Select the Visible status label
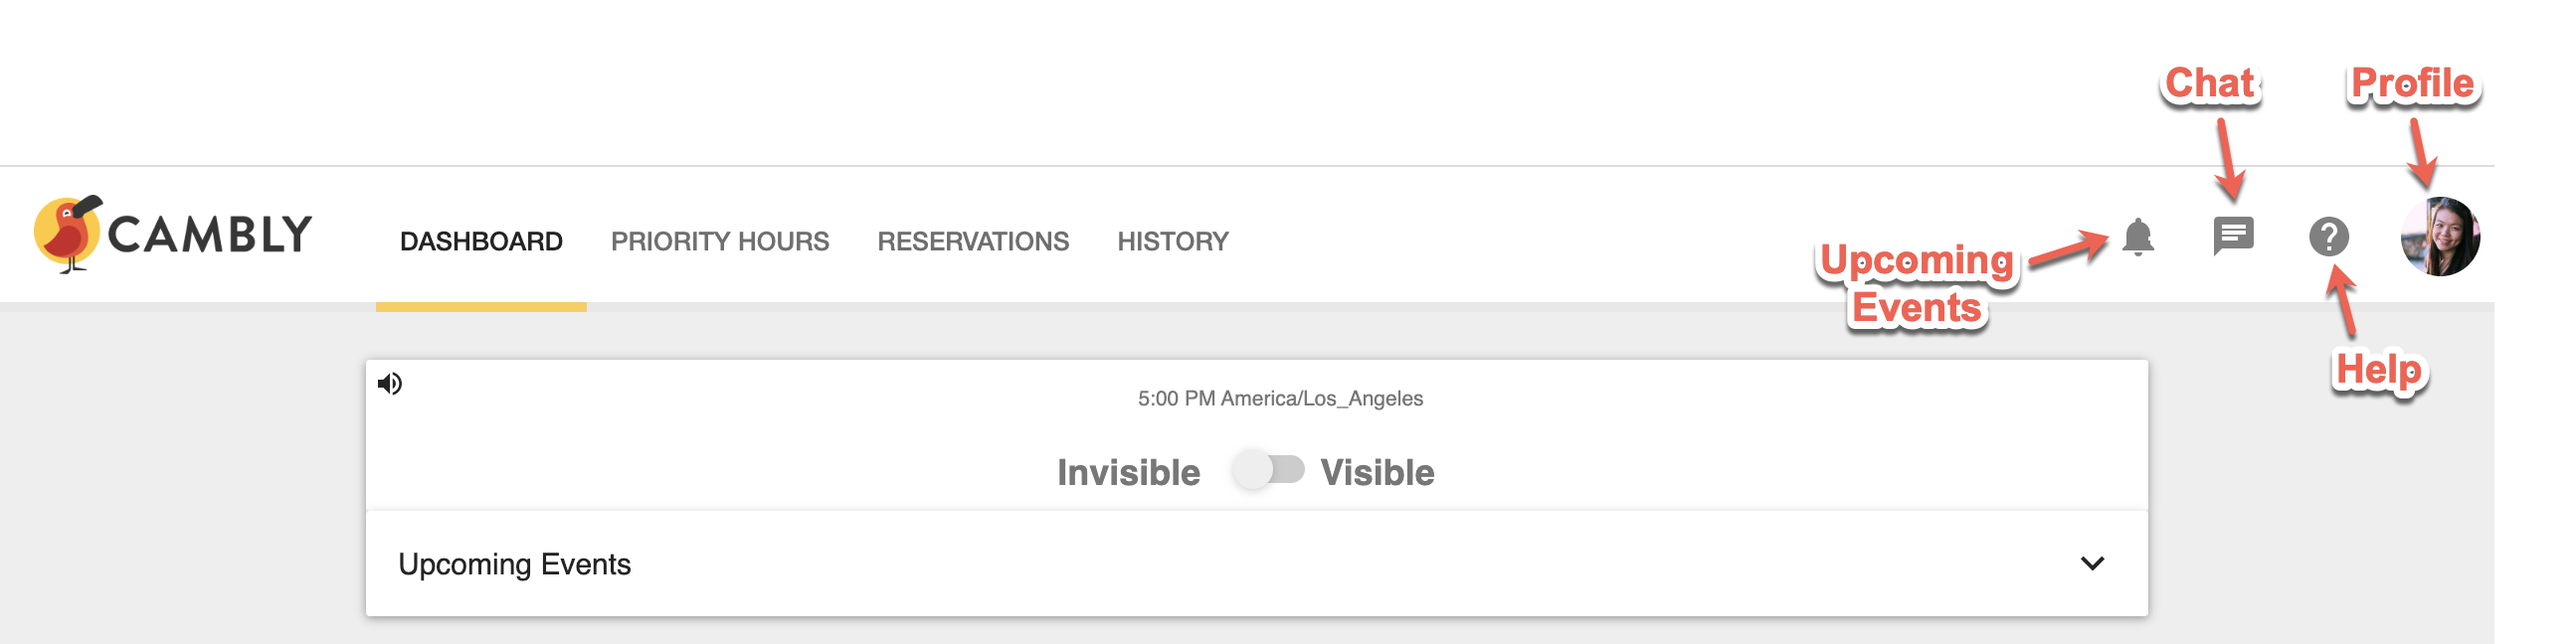The width and height of the screenshot is (2576, 644). point(1377,472)
